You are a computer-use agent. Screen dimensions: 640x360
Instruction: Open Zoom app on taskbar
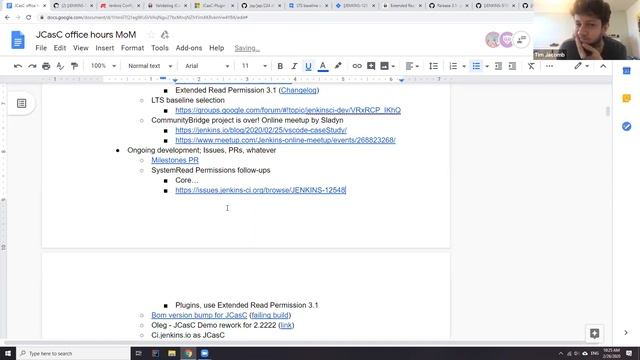click(x=204, y=353)
